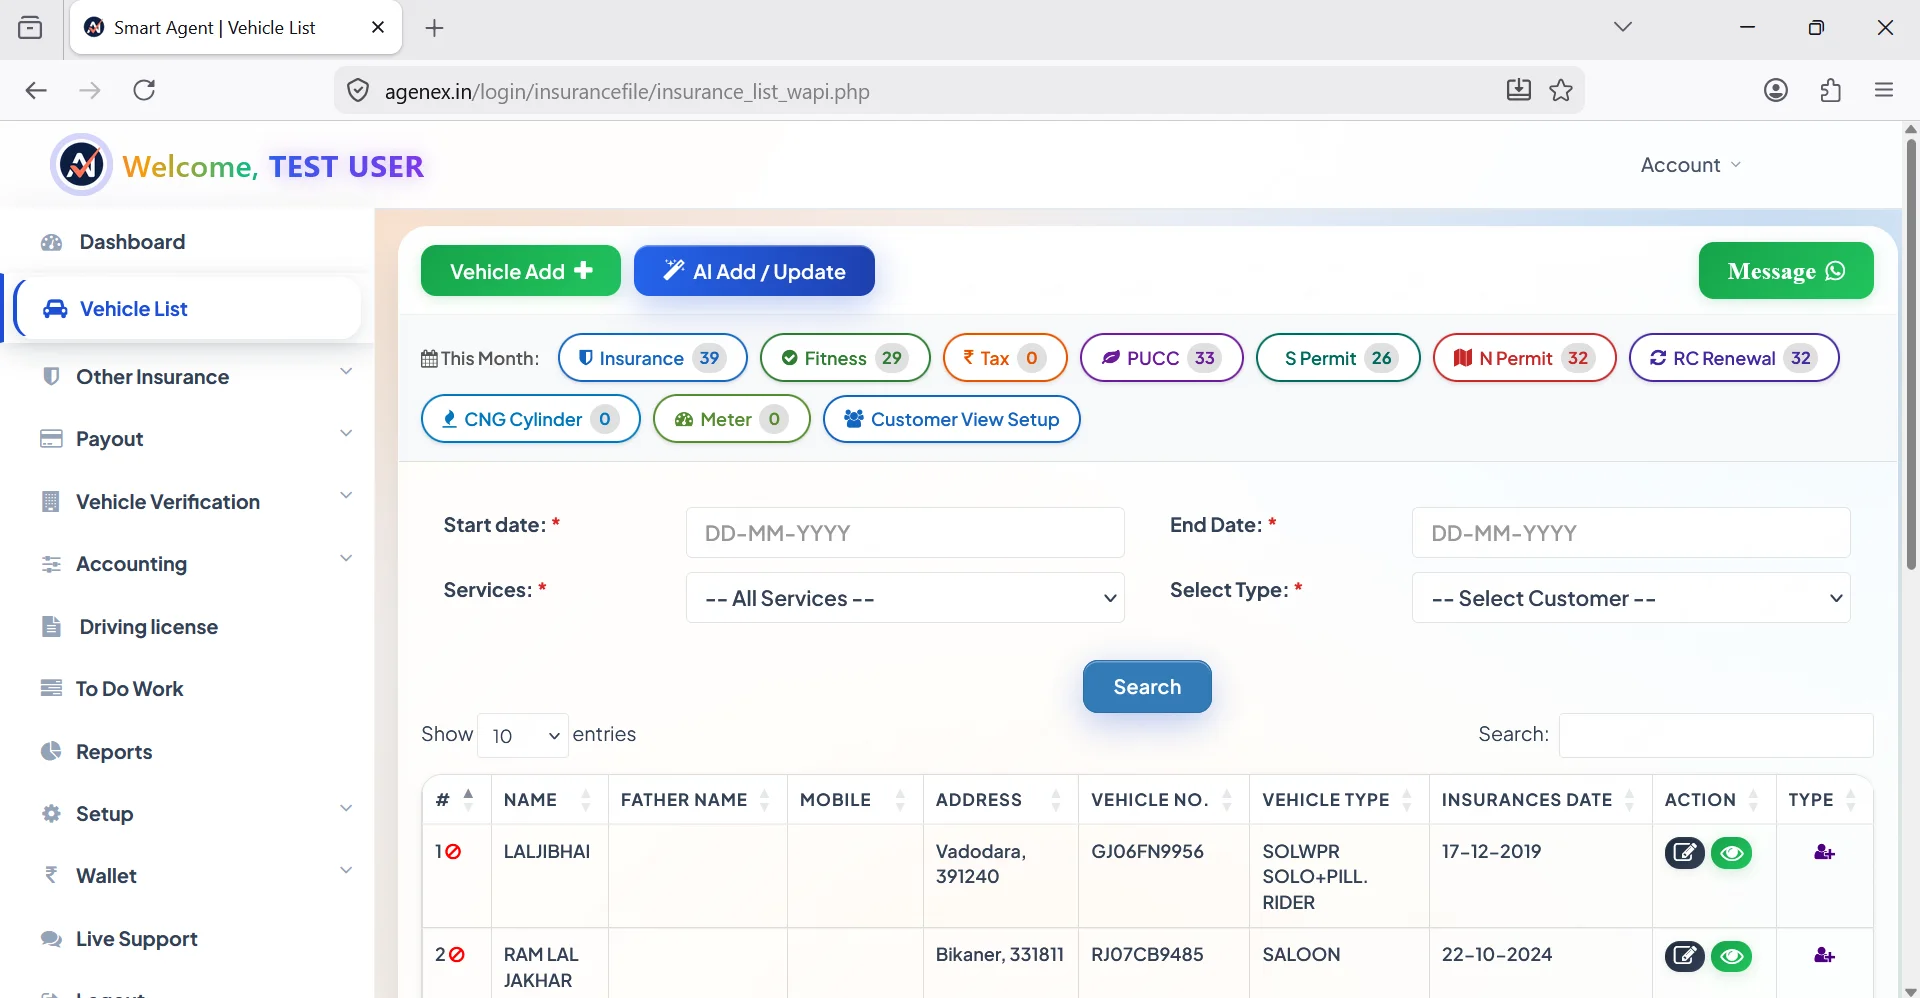Open the browser Extensions icon

(1831, 91)
